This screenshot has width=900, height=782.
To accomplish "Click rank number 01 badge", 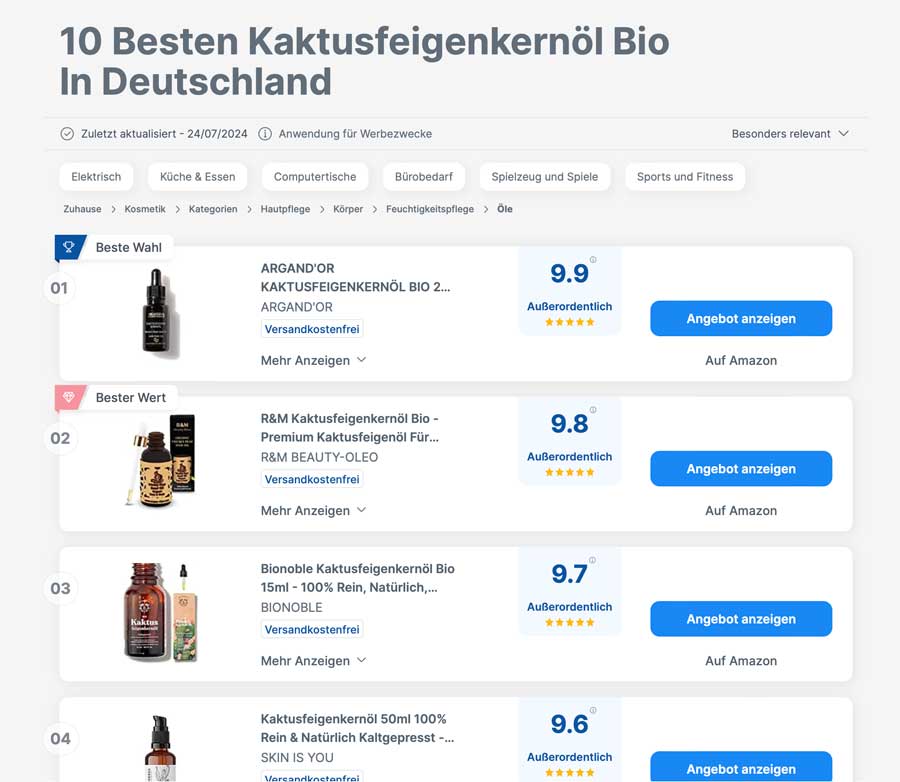I will pos(59,288).
